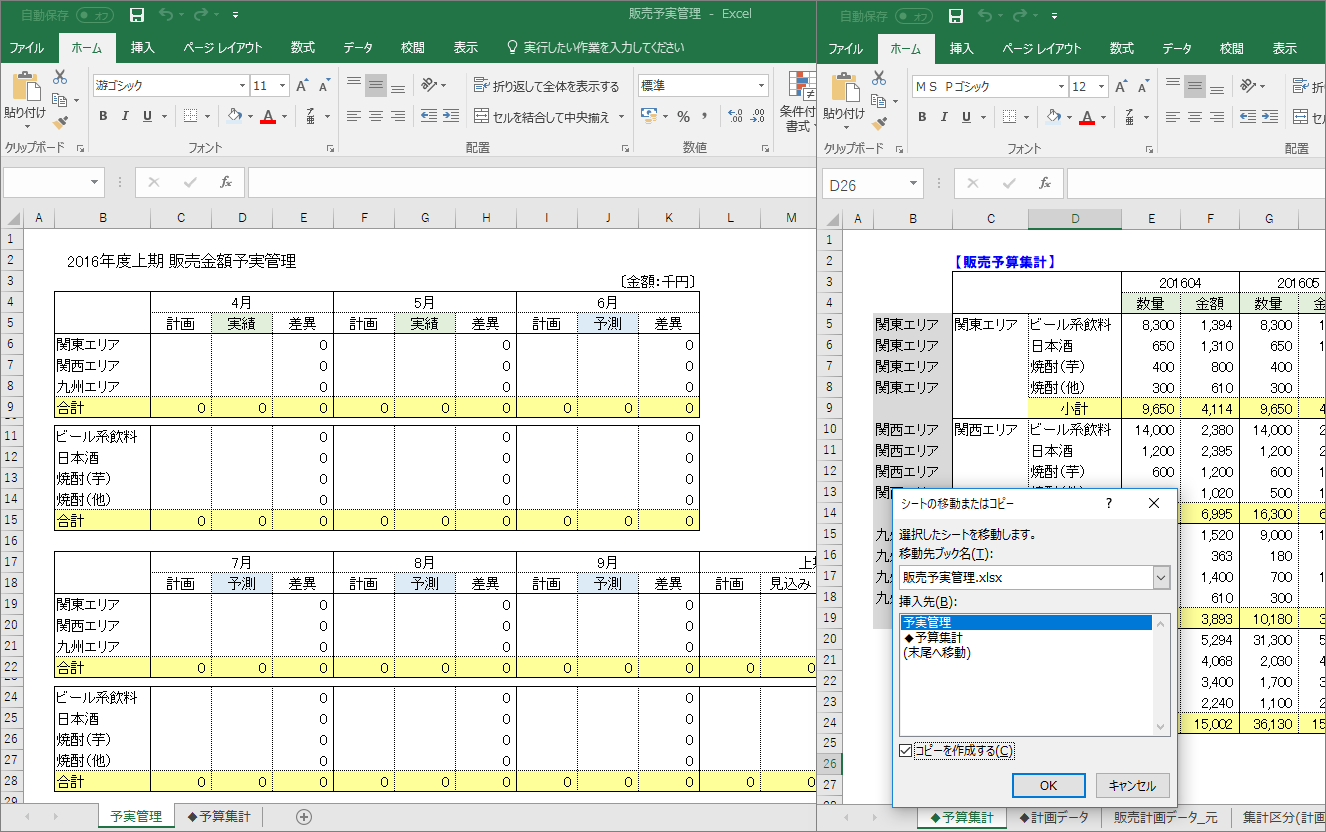Click cell 関東エリア in left sheet row 6
Viewport: 1326px width, 832px height.
102,344
